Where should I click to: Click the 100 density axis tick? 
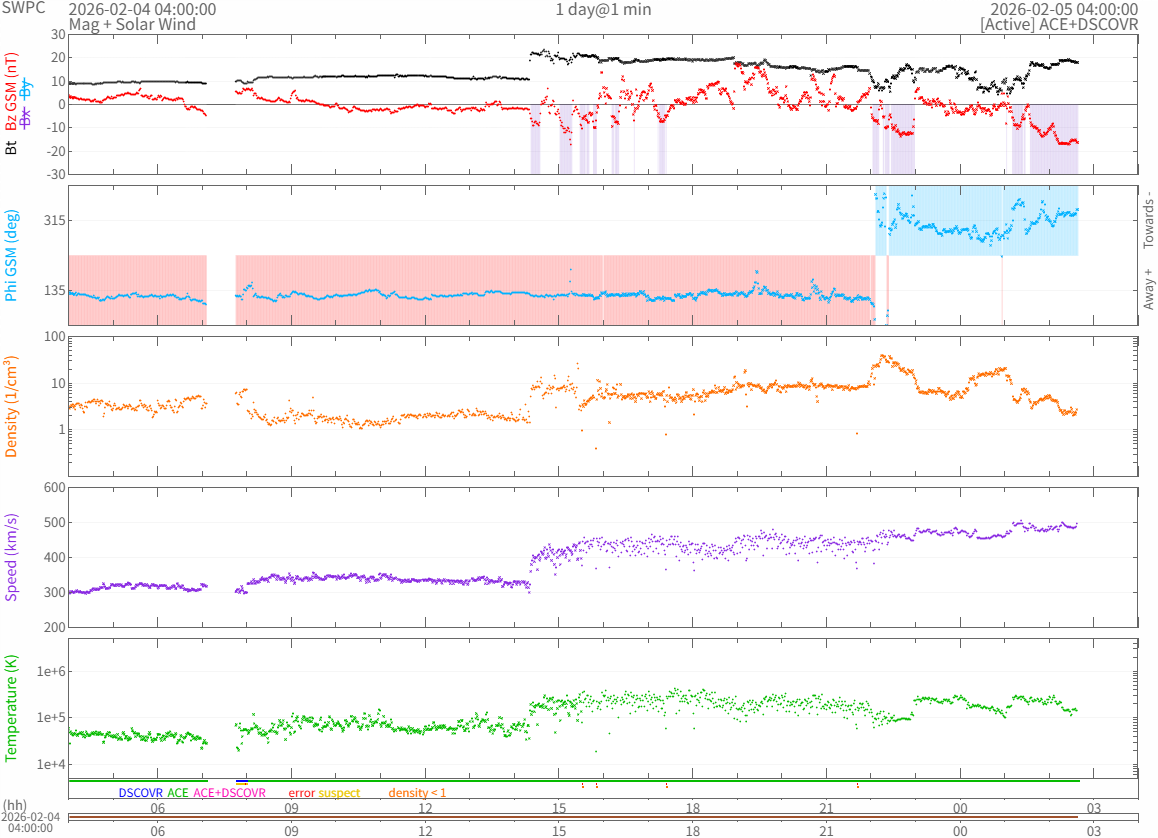55,337
